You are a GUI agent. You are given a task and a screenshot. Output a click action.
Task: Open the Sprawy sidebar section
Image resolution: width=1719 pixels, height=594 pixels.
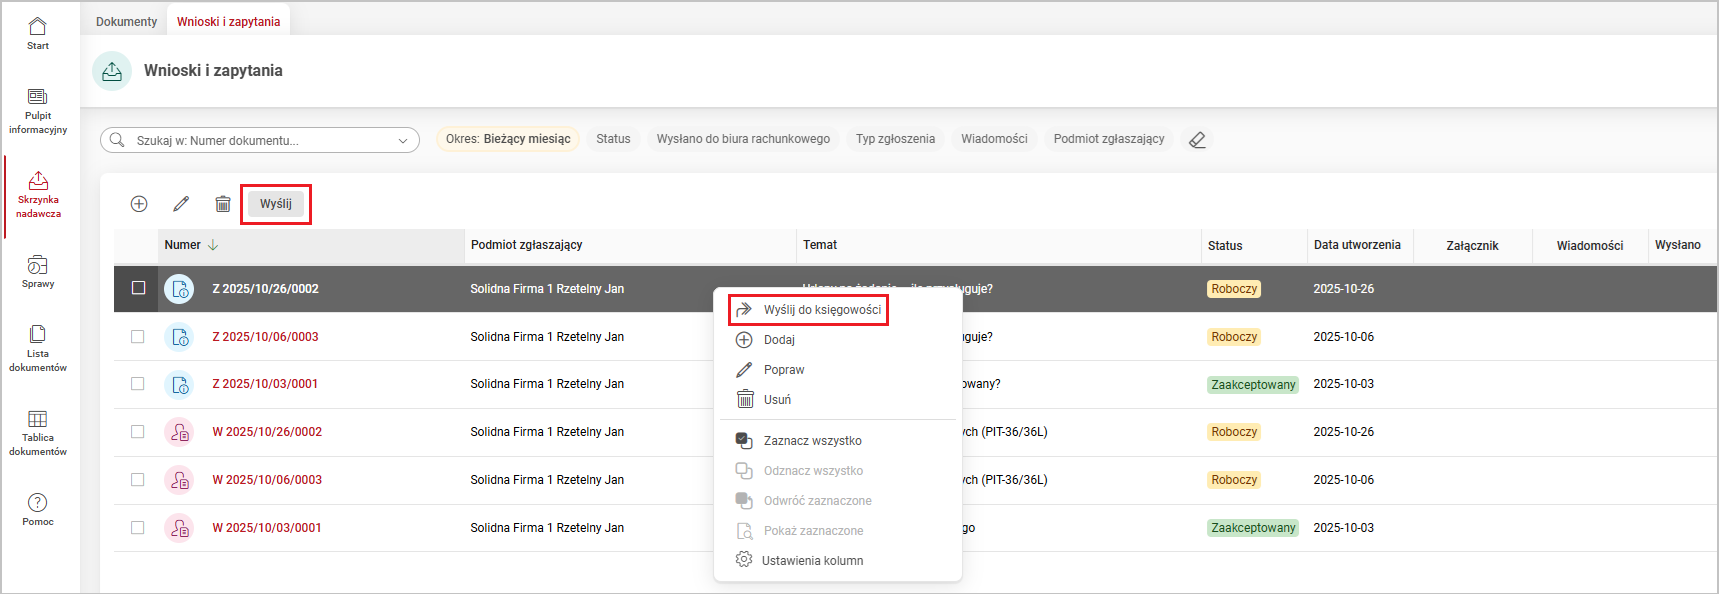38,270
